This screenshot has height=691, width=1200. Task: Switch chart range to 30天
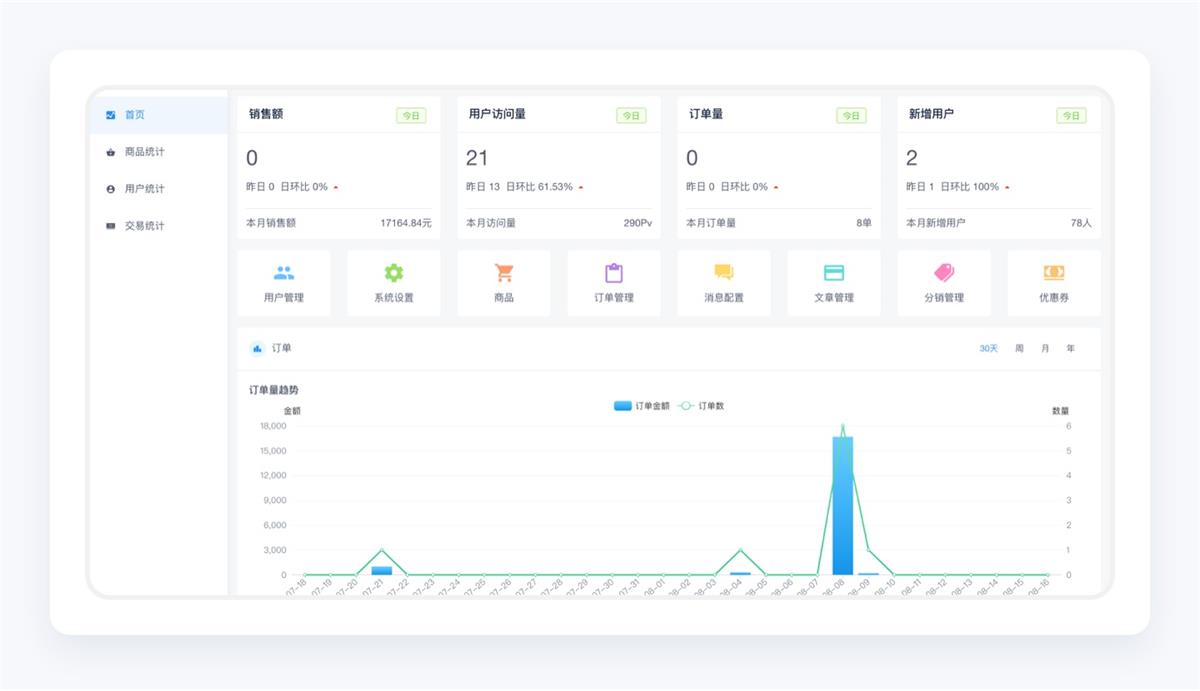[x=988, y=348]
